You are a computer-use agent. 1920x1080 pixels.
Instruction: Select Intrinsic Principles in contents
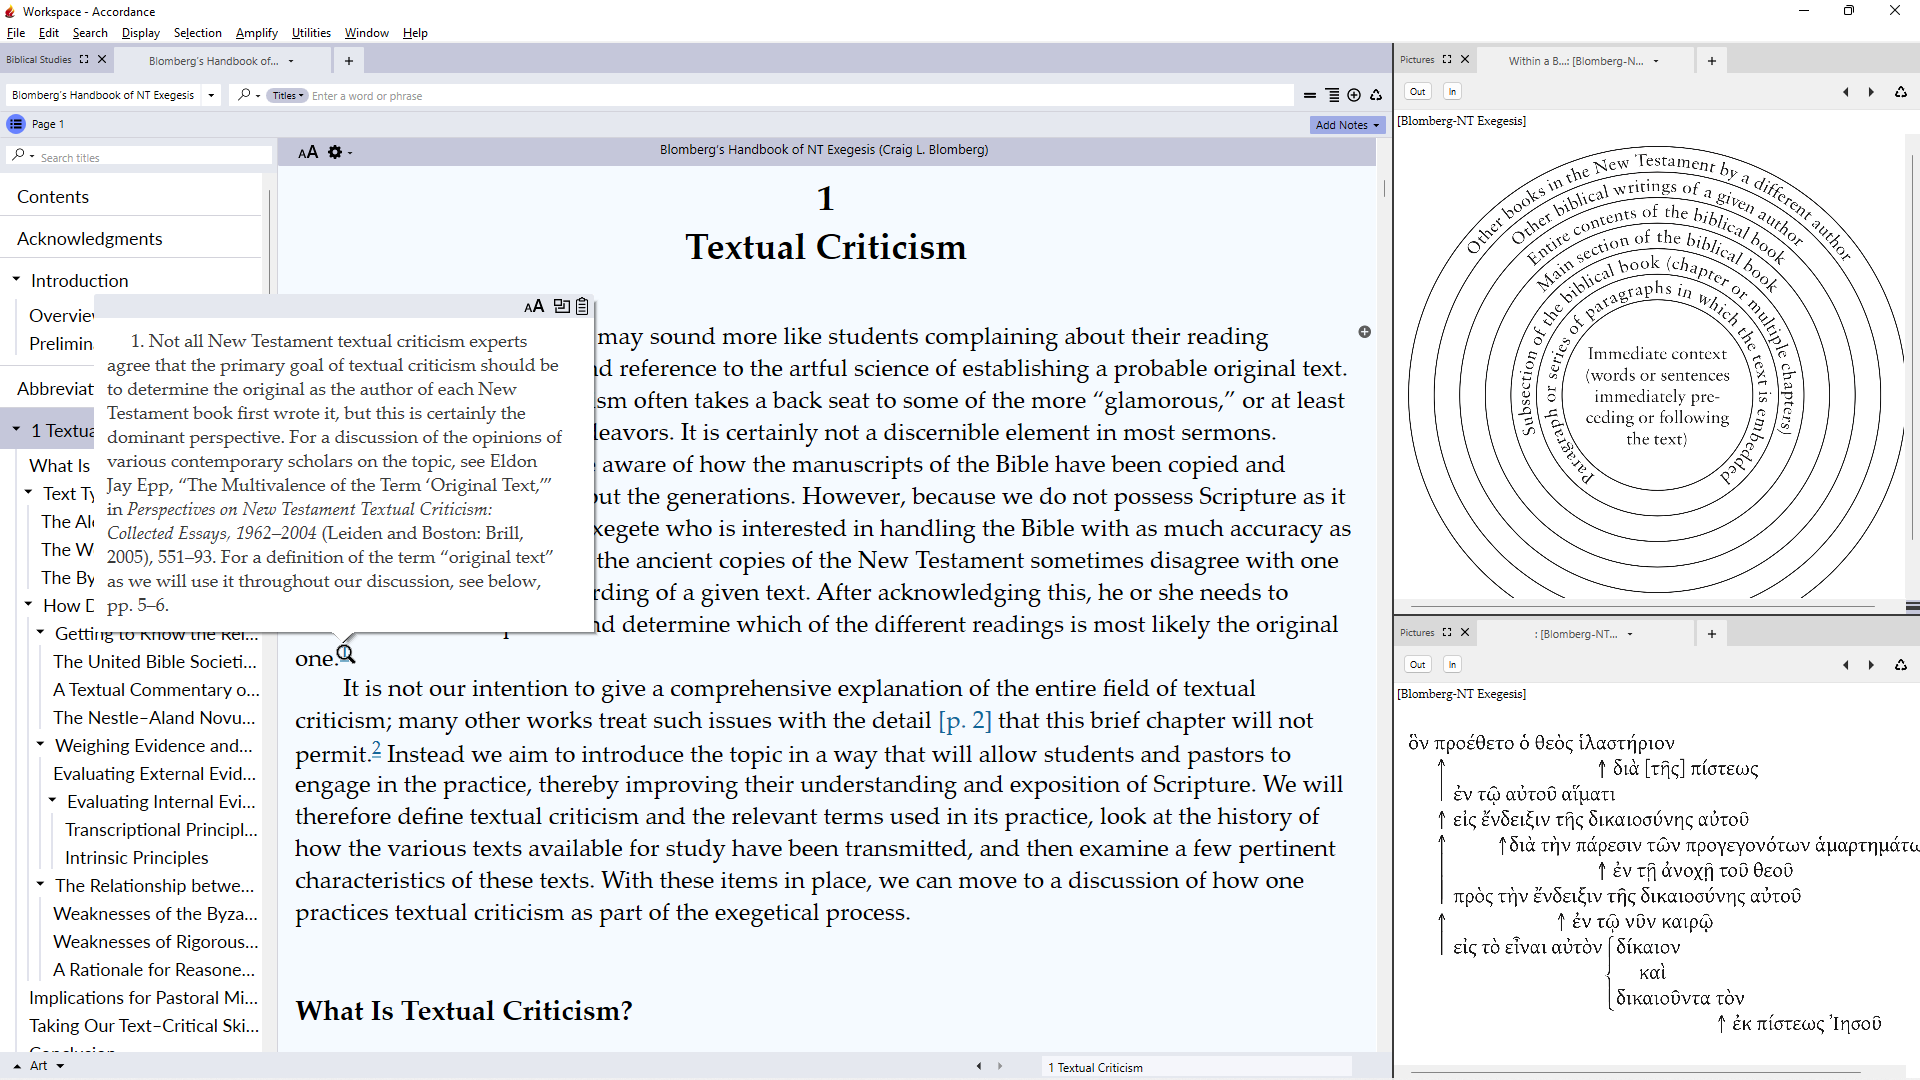click(x=136, y=857)
